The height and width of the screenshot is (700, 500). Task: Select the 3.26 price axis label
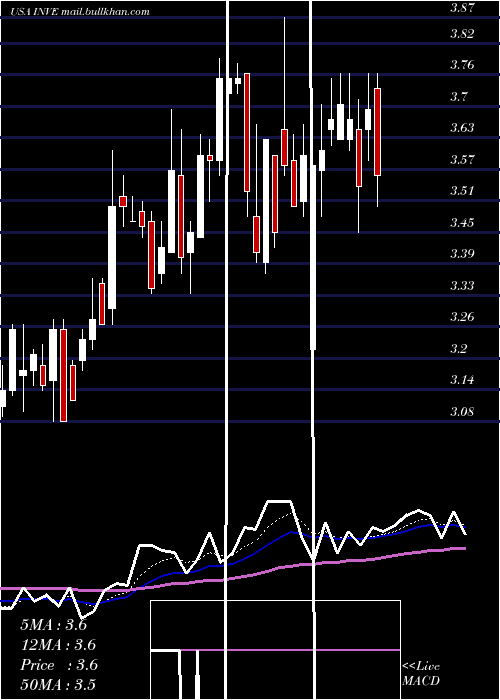pos(462,317)
